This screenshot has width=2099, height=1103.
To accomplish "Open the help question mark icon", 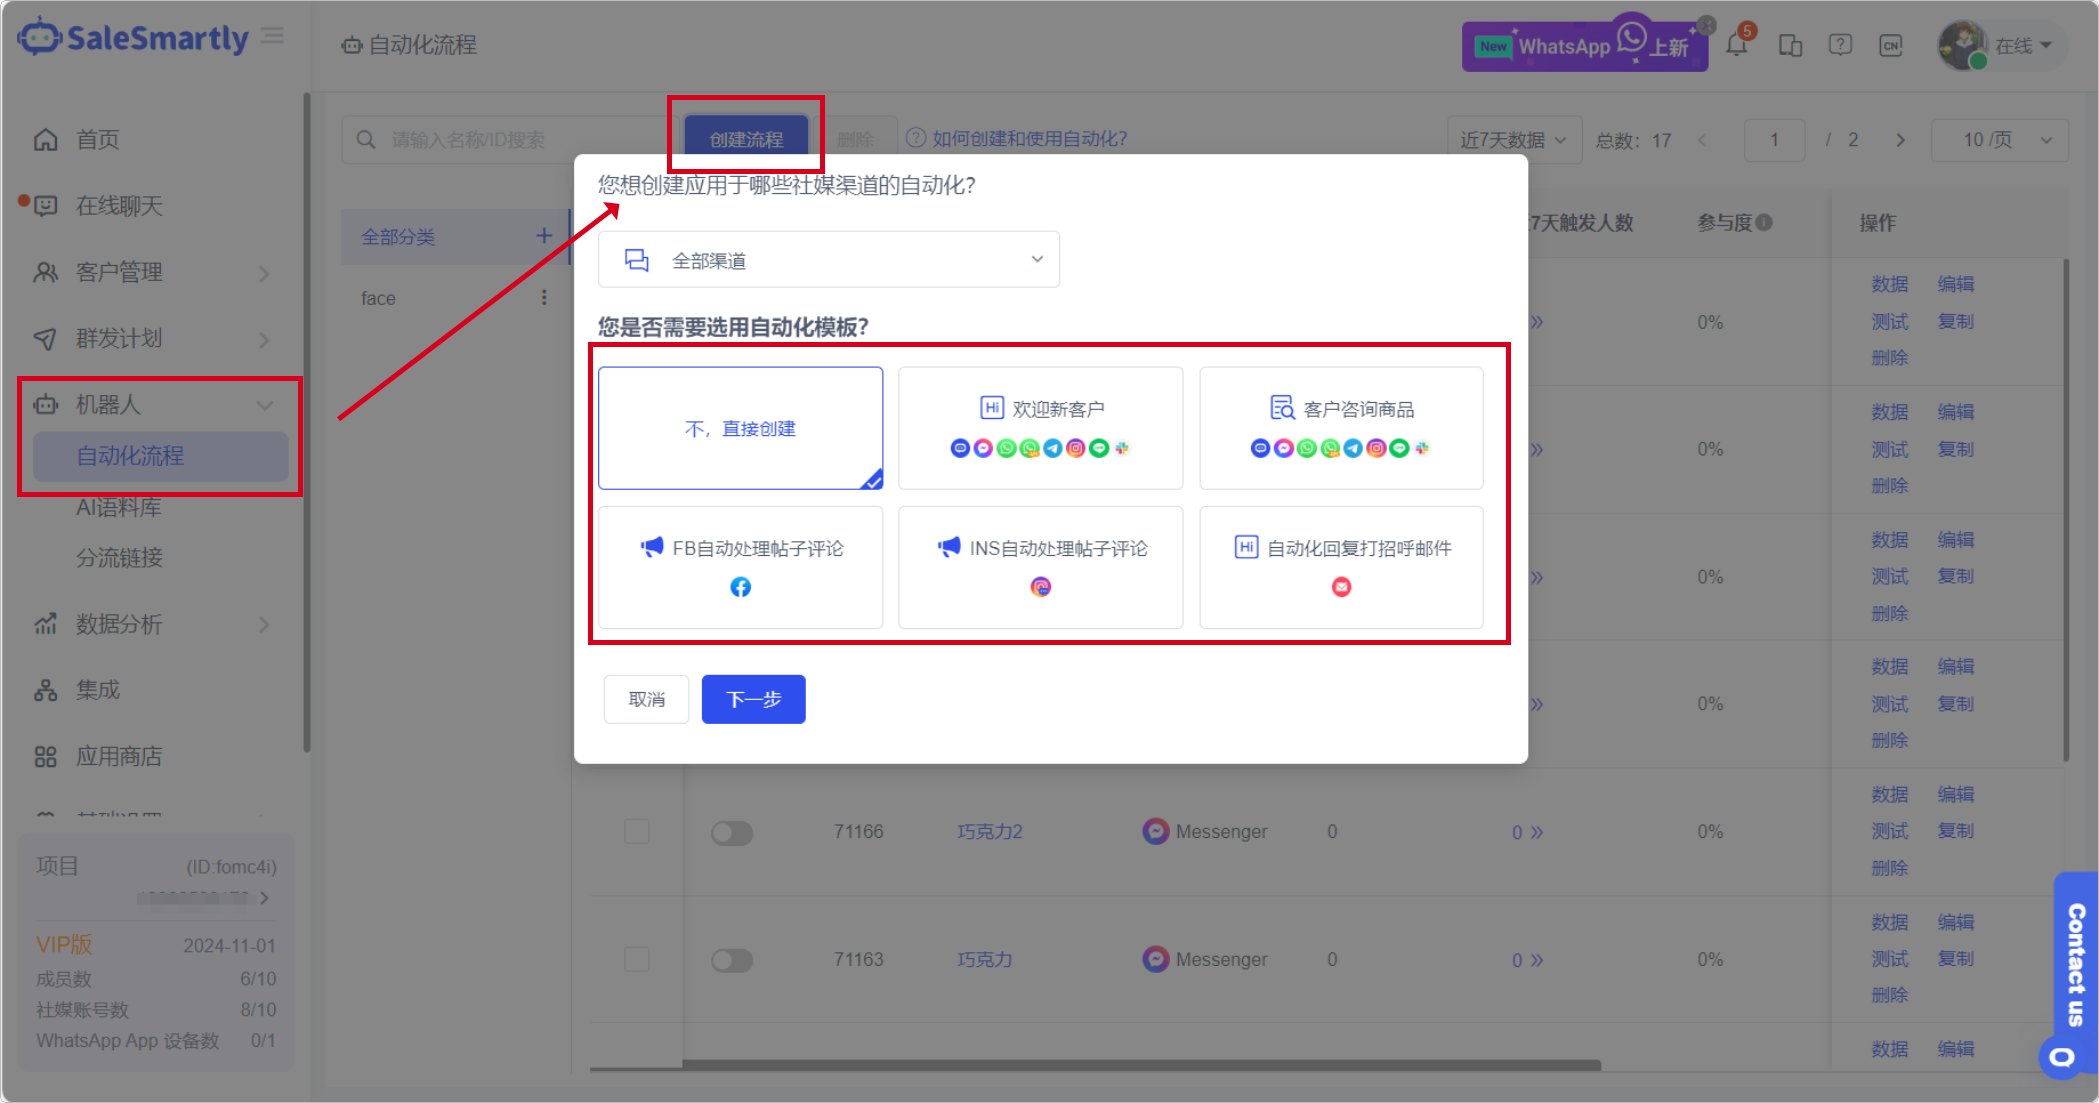I will [1840, 45].
